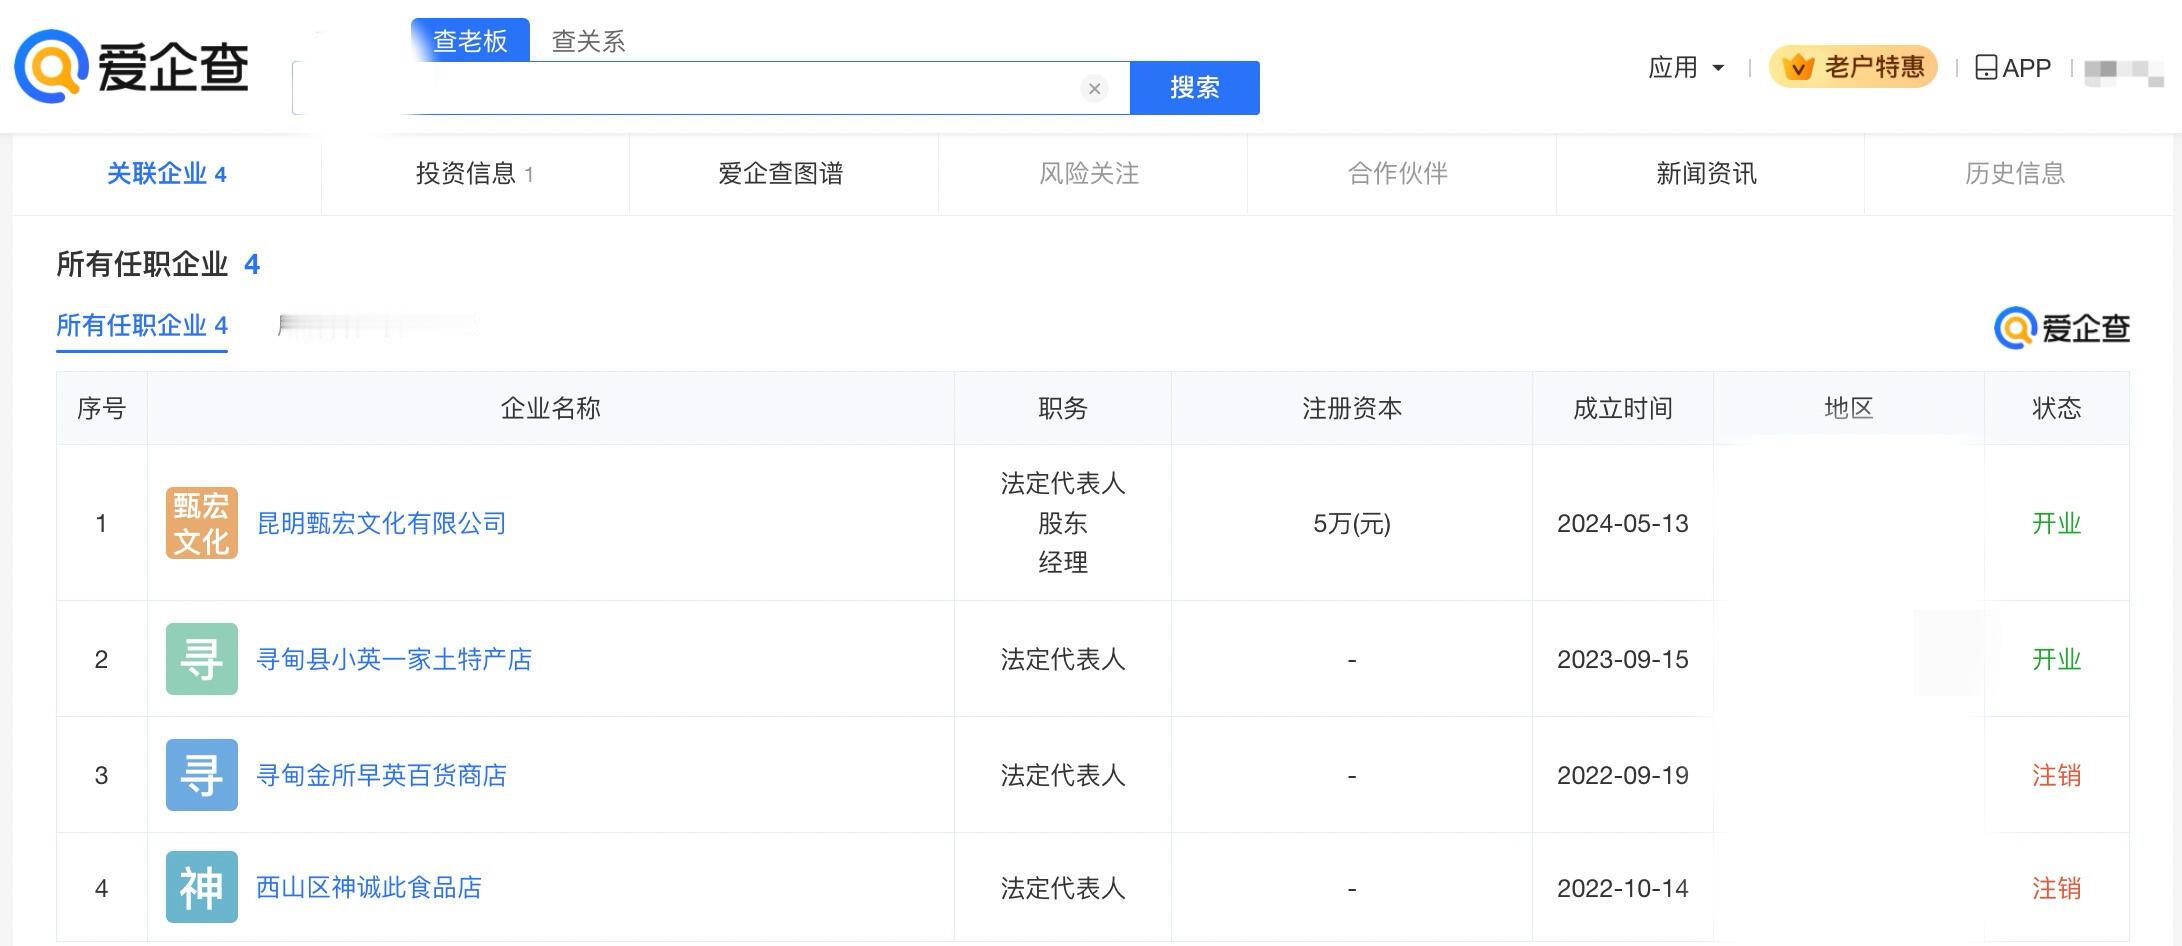Click the 所有任职企业 section heading

point(142,264)
